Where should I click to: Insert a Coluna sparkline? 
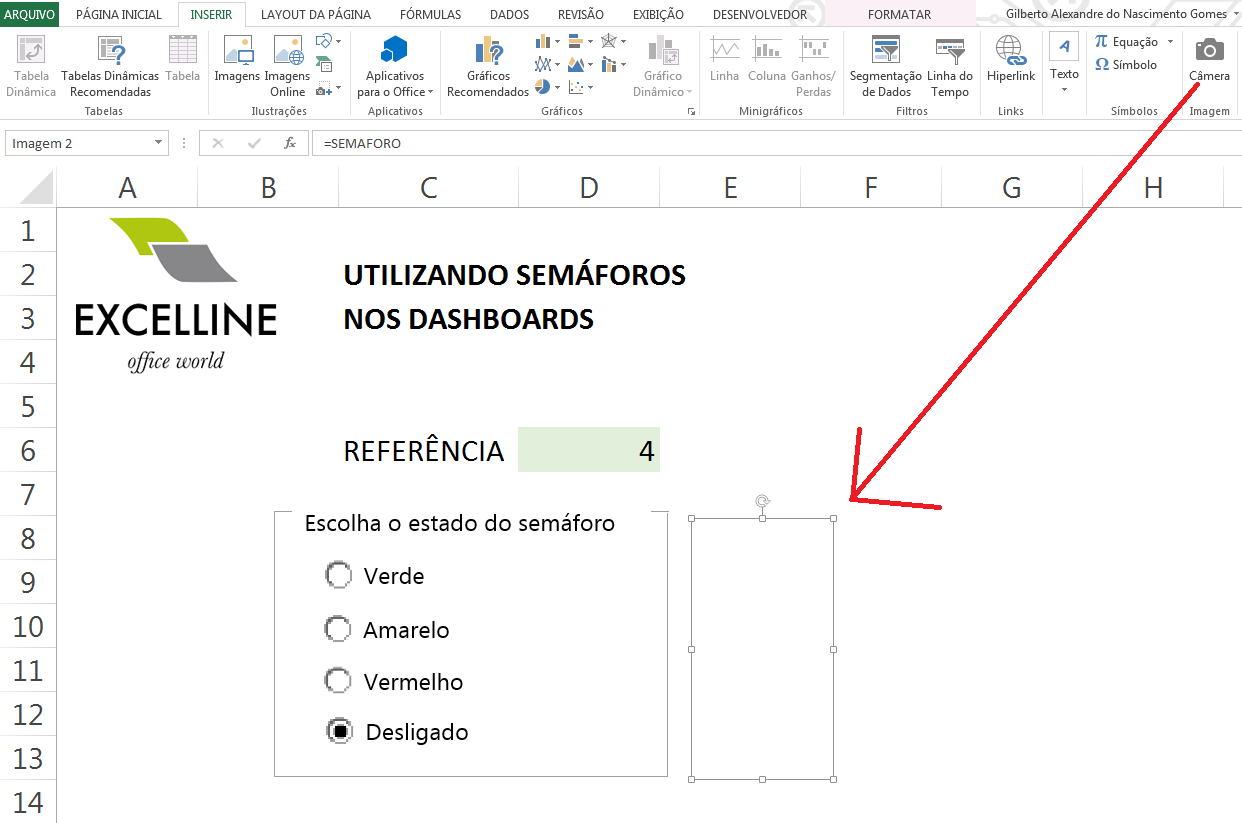click(767, 60)
